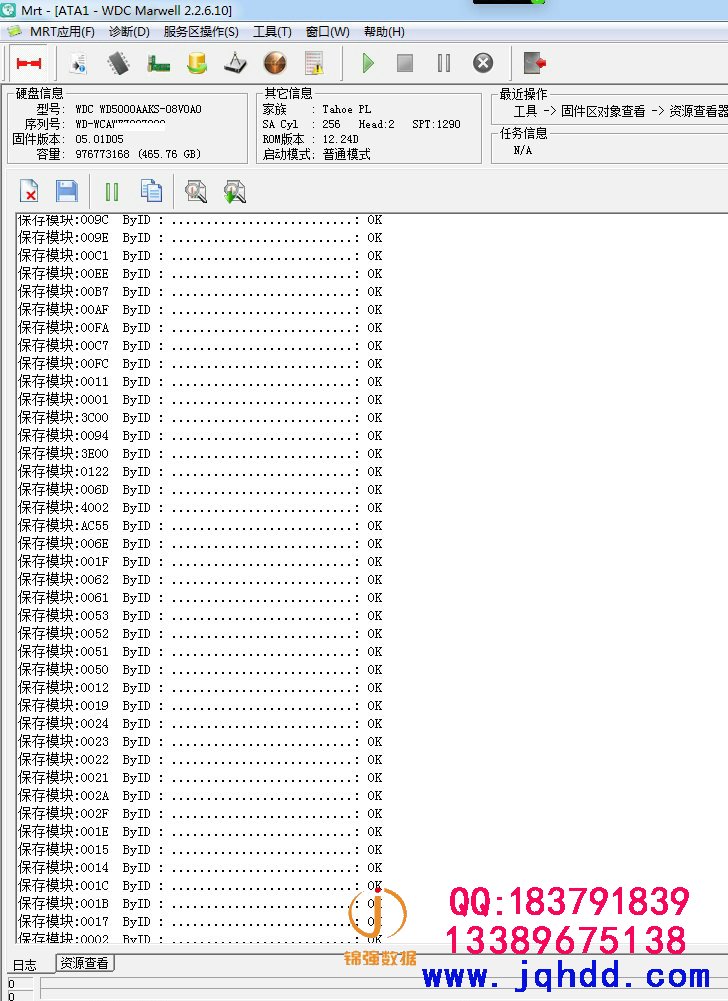Image resolution: width=728 pixels, height=1001 pixels.
Task: Click the Mrt app icon in title bar
Action: point(8,10)
